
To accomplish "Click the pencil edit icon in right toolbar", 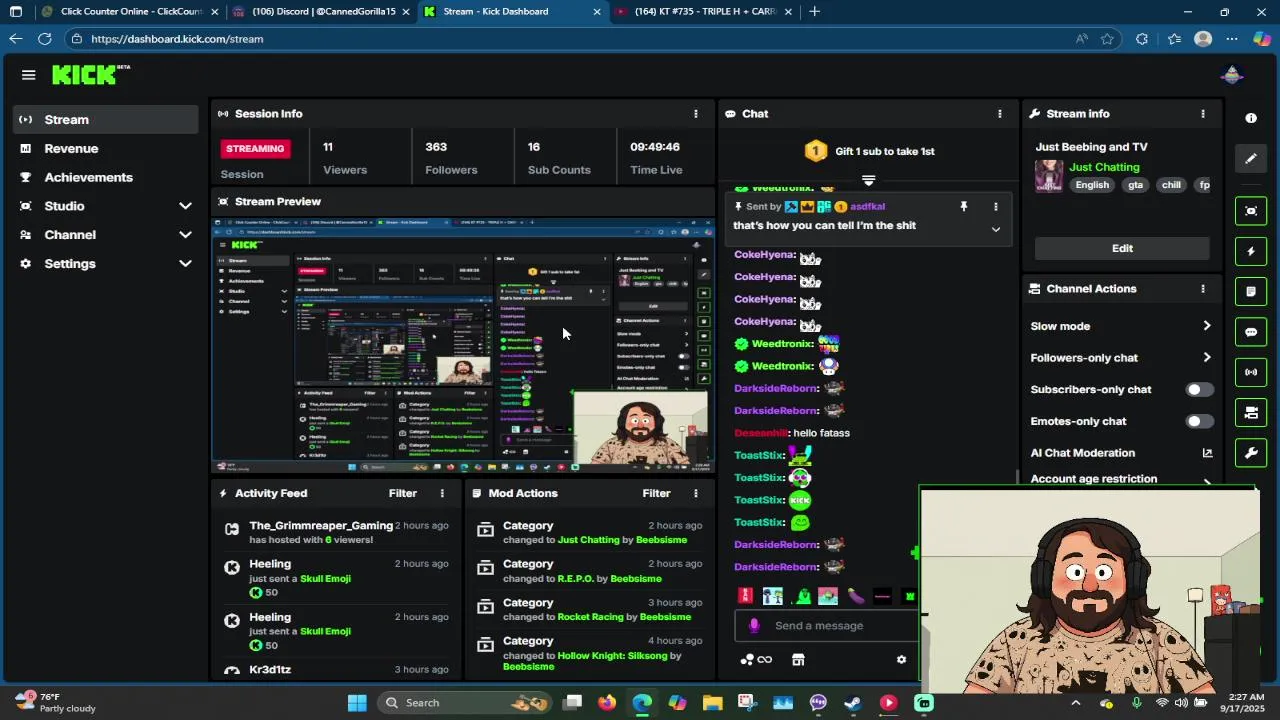I will tap(1251, 158).
